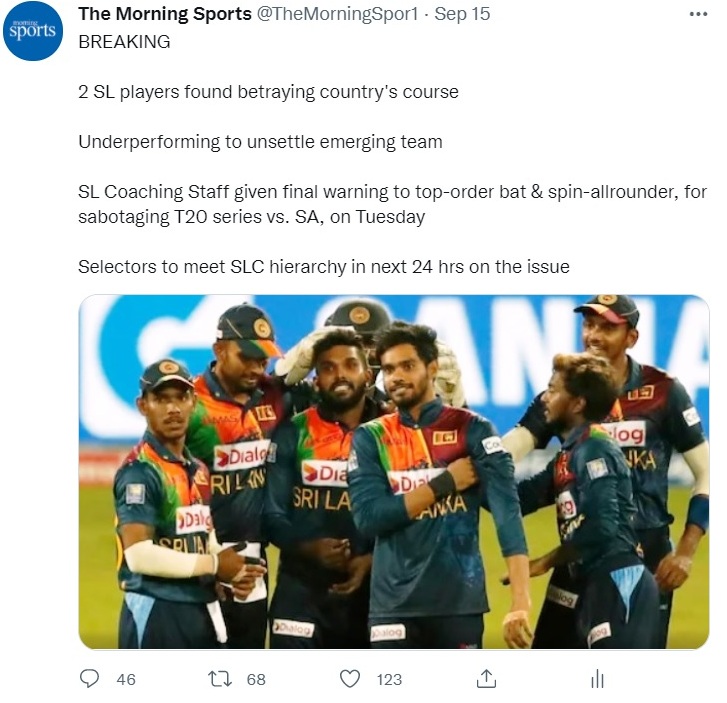This screenshot has height=703, width=727.
Task: Like the tweet with the heart icon
Action: click(x=350, y=679)
